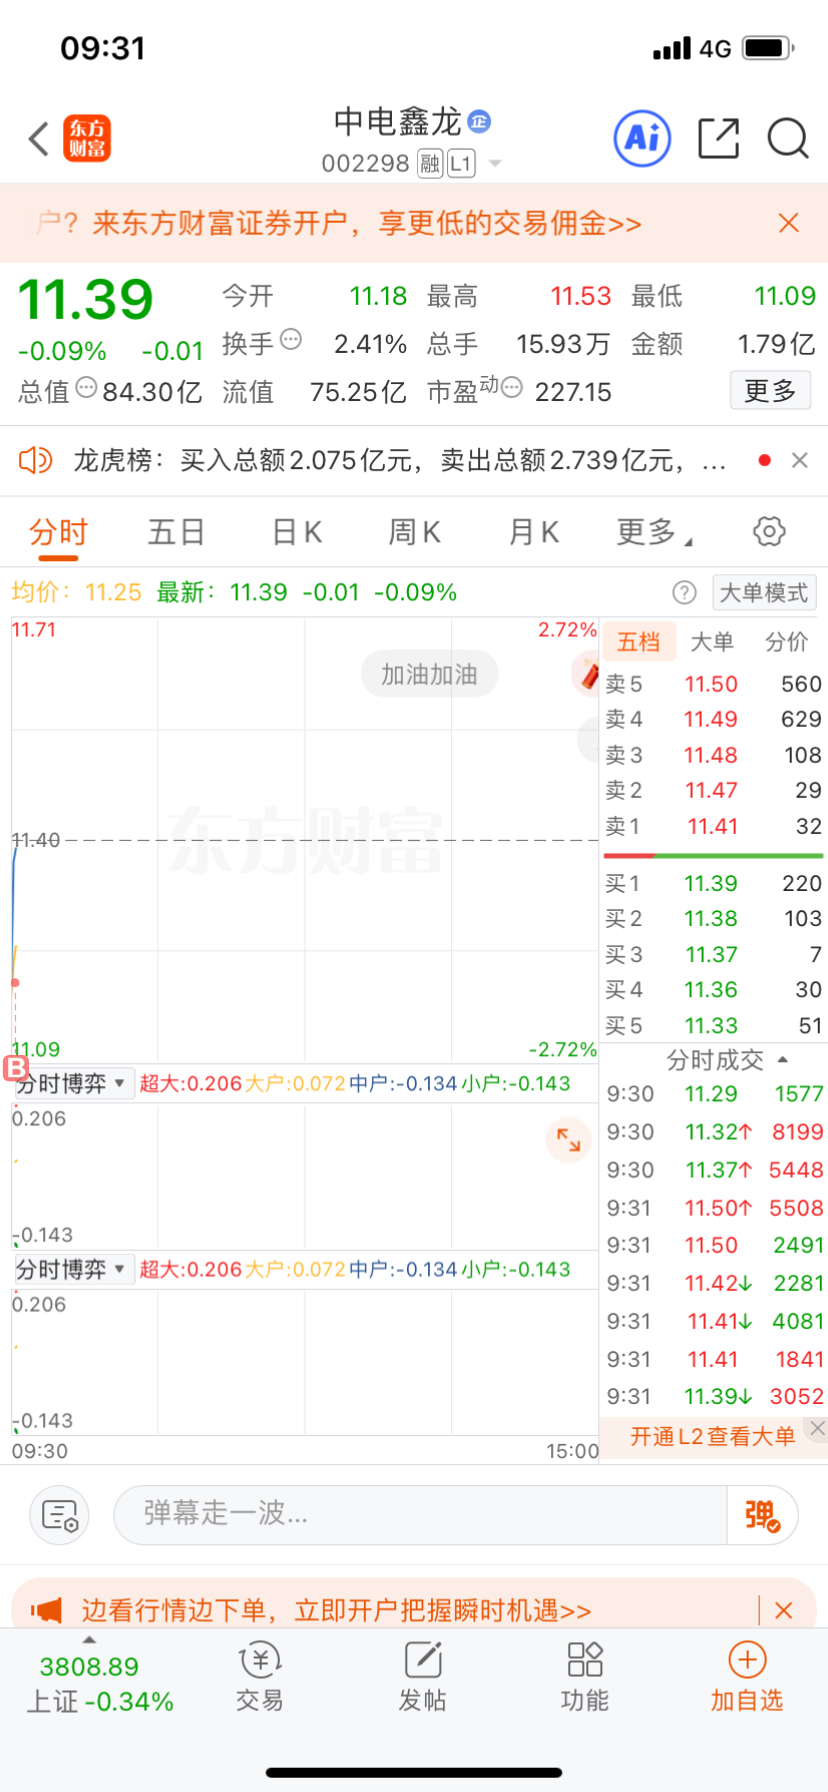Switch to the 分时 chart tab
Viewport: 828px width, 1792px height.
(x=58, y=532)
